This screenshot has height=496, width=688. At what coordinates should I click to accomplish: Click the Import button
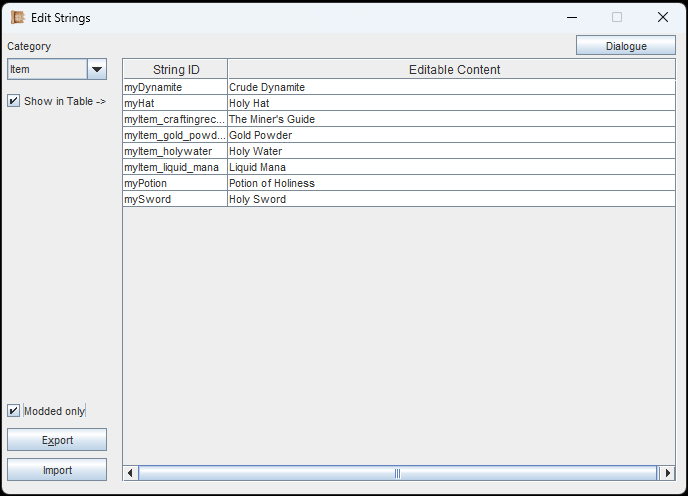click(57, 470)
